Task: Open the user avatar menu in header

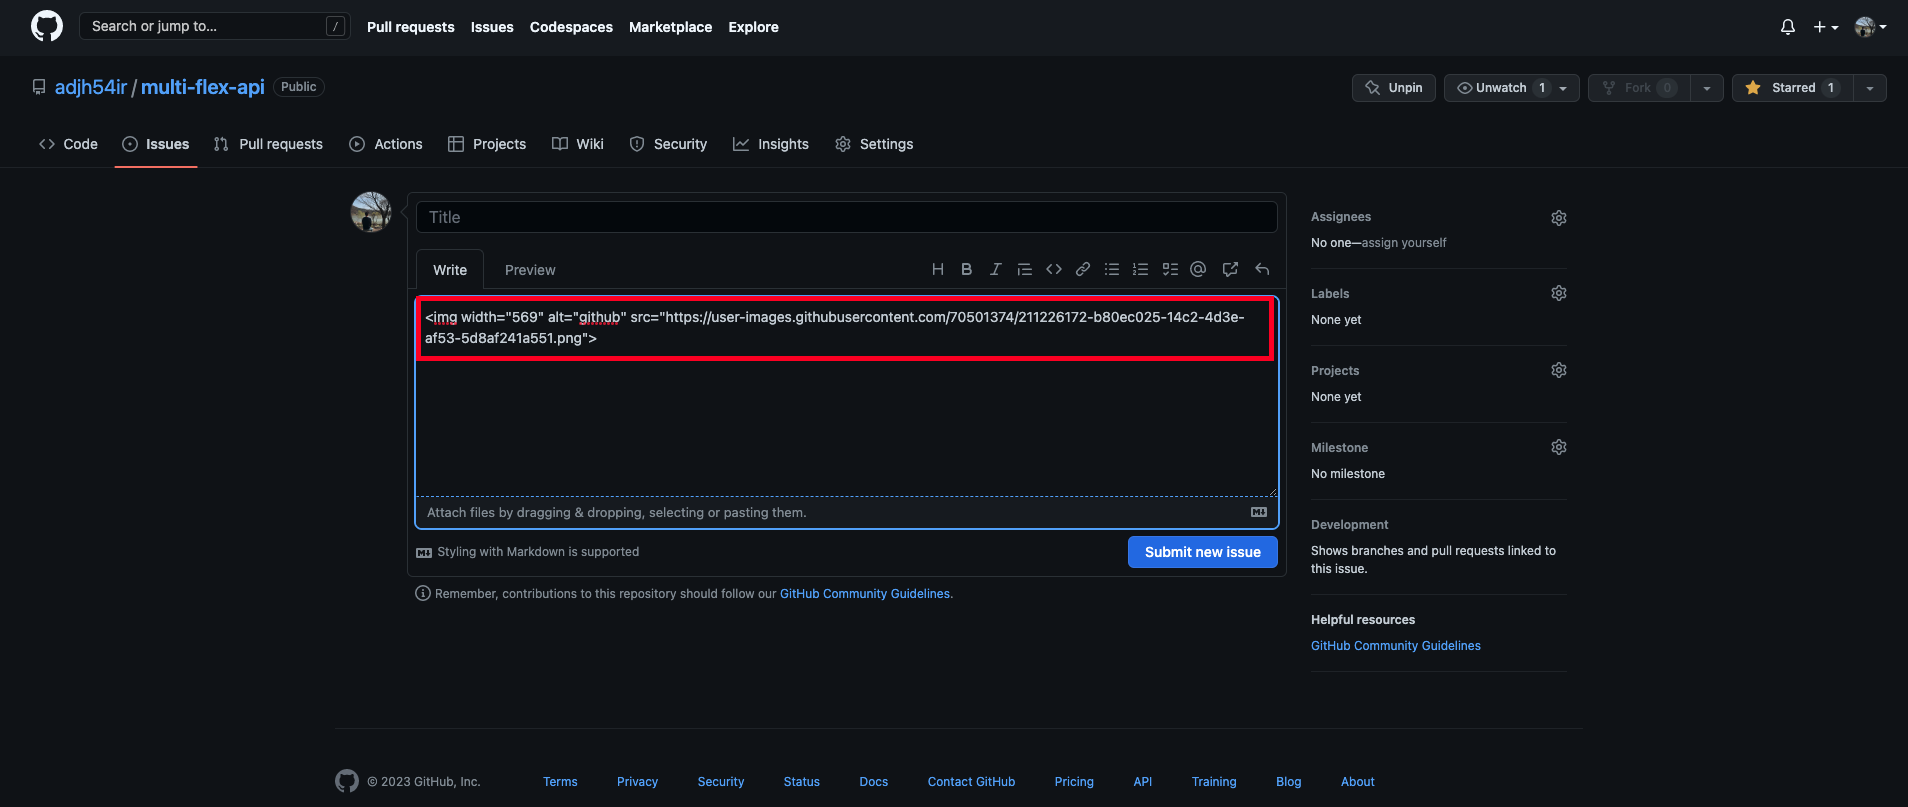Action: [x=1870, y=27]
